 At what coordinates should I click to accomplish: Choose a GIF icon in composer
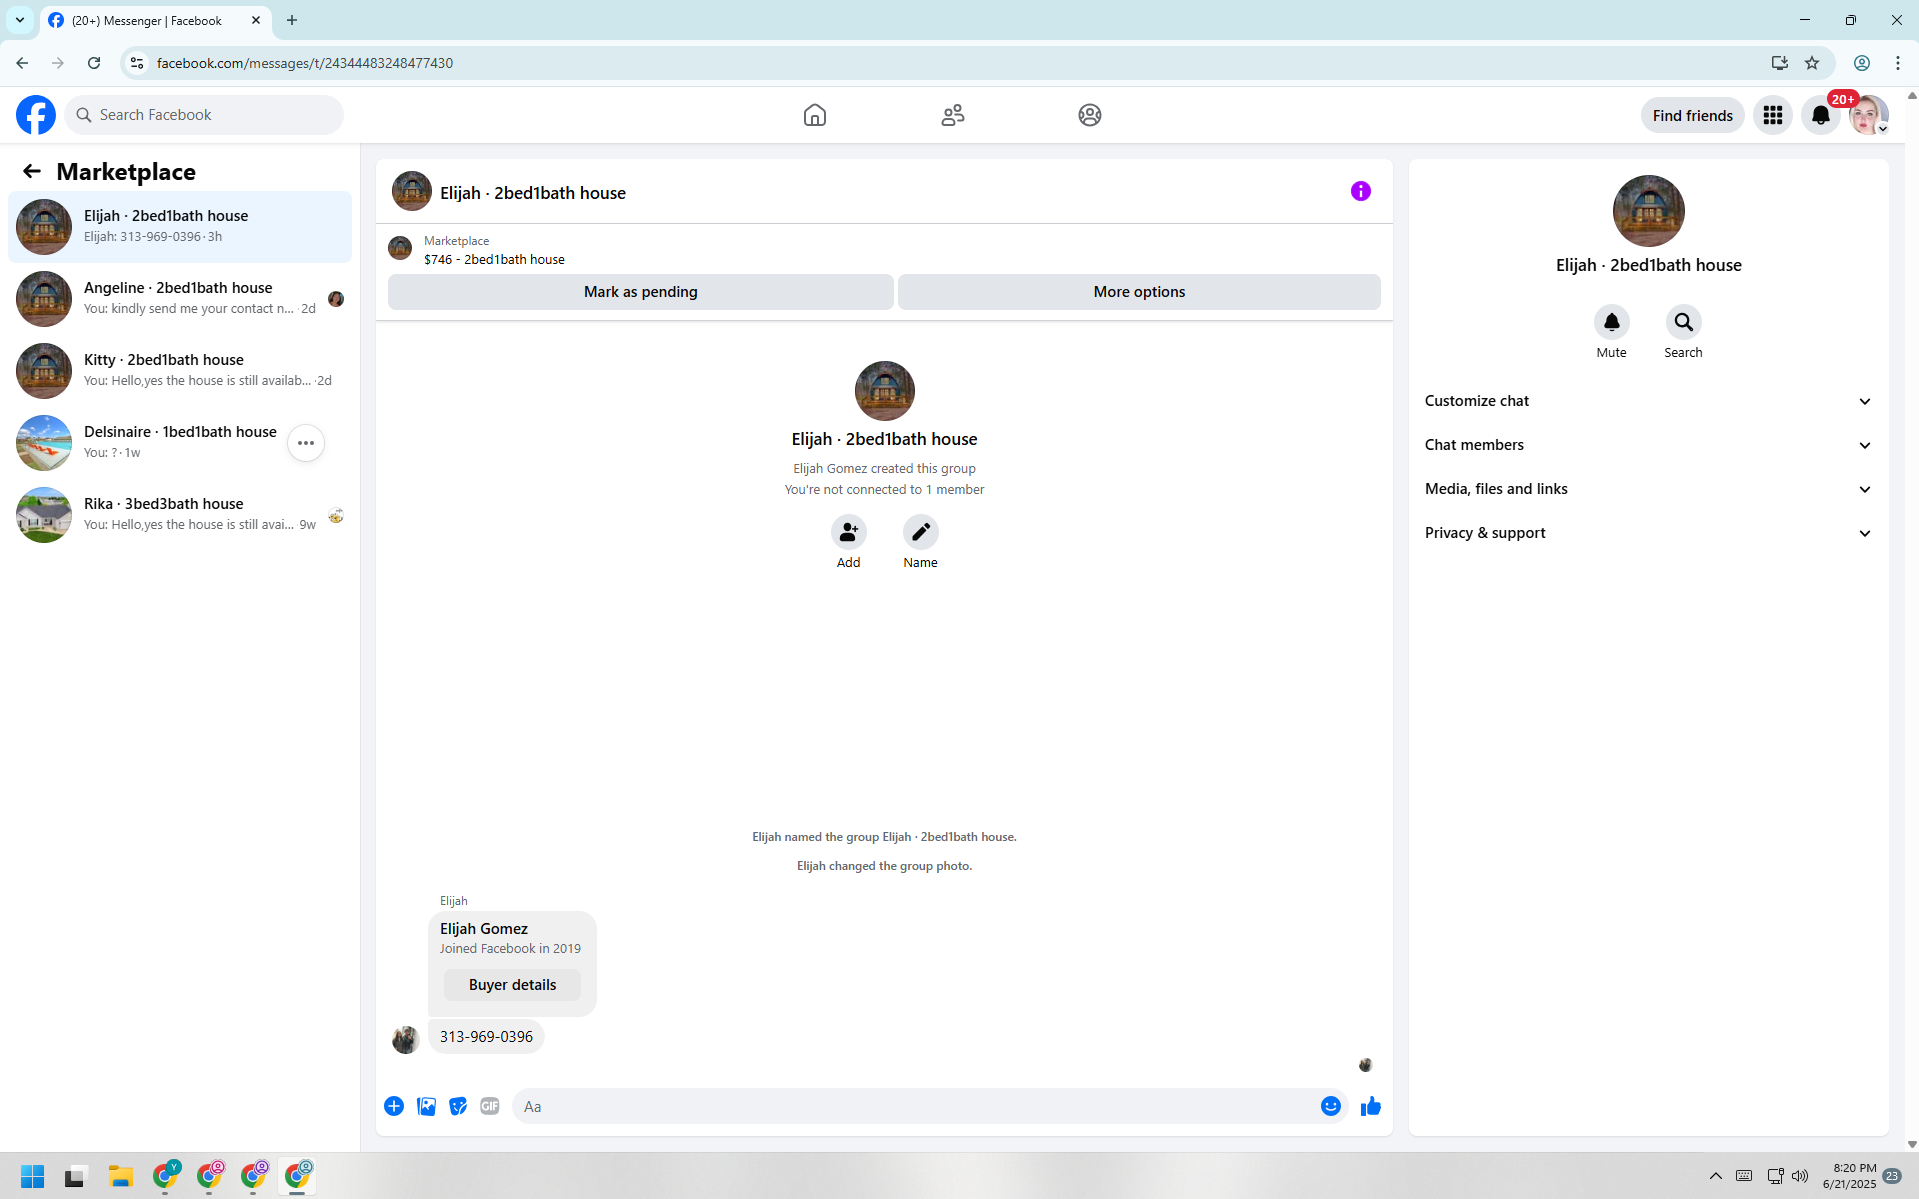pyautogui.click(x=490, y=1106)
